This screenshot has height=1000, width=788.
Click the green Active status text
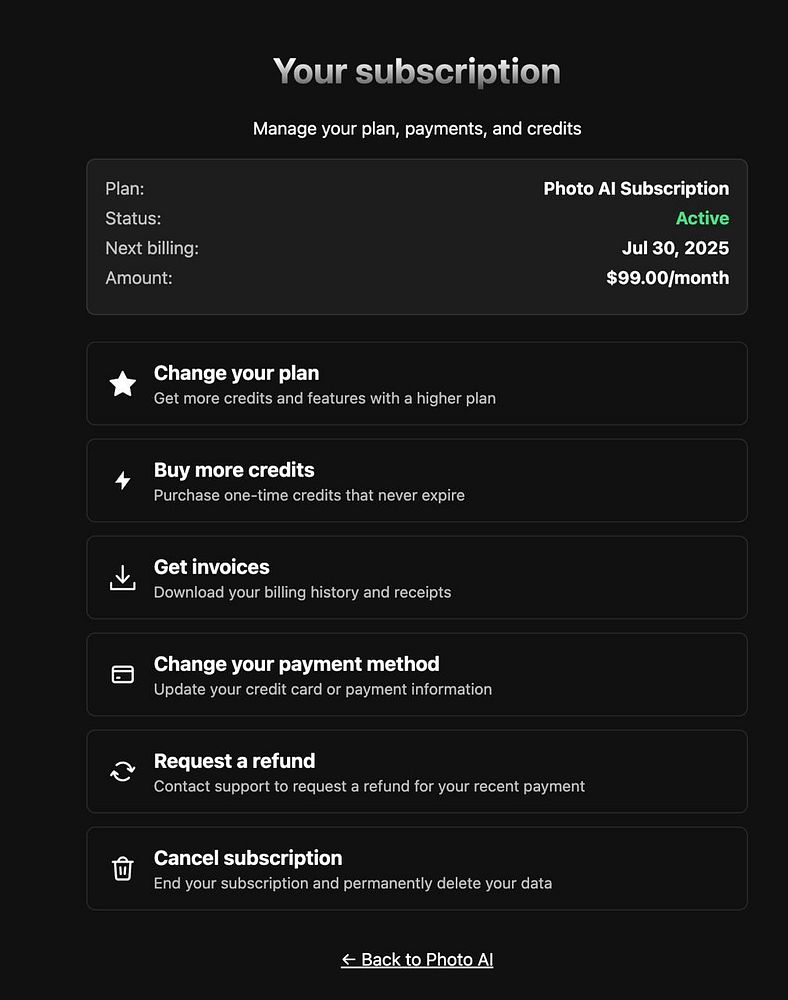[x=702, y=218]
